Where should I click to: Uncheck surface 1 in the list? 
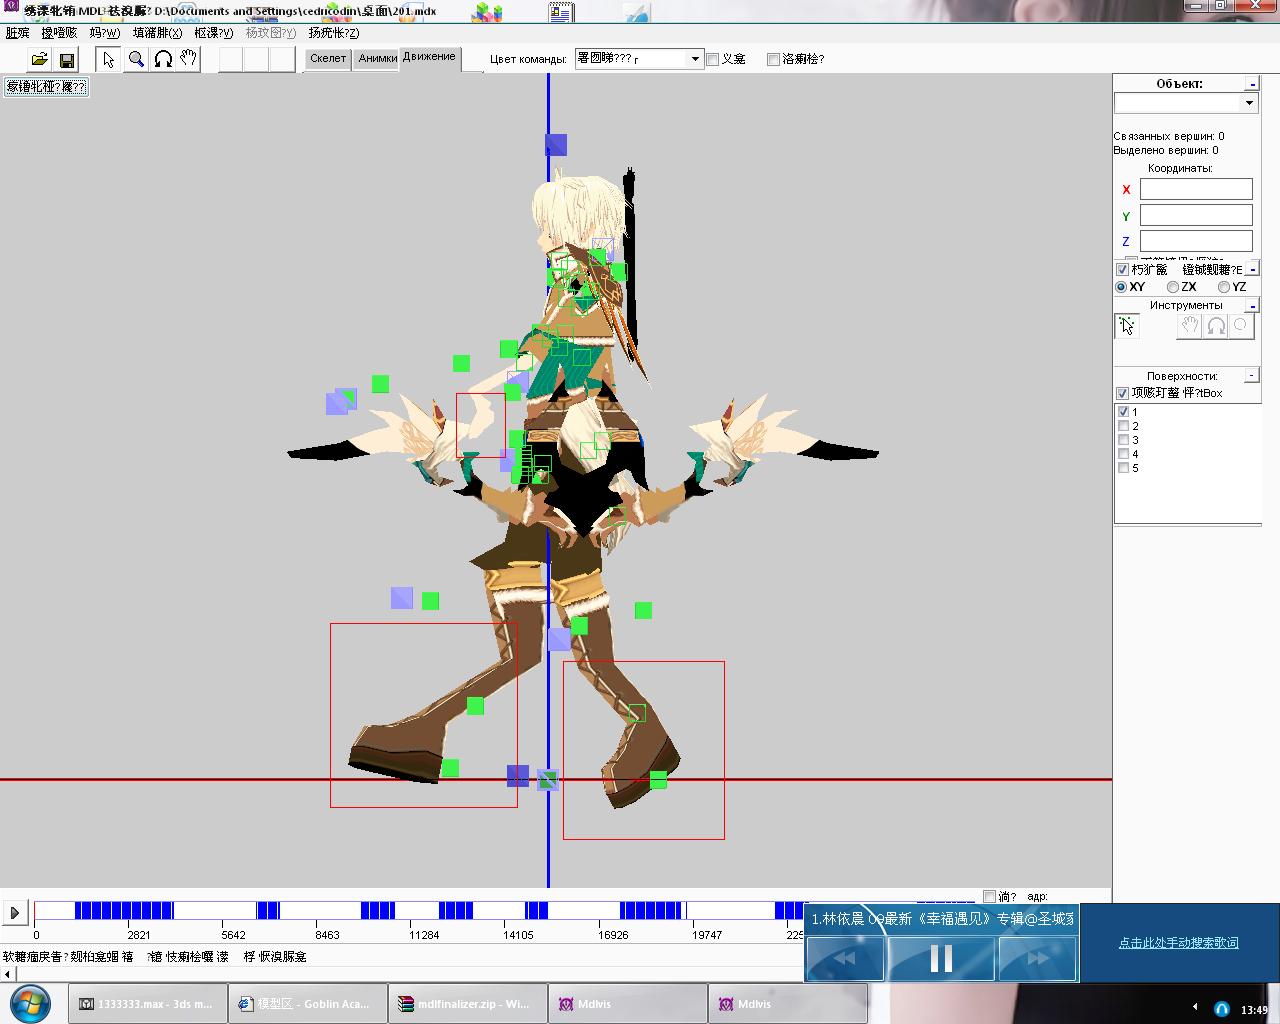(1123, 412)
